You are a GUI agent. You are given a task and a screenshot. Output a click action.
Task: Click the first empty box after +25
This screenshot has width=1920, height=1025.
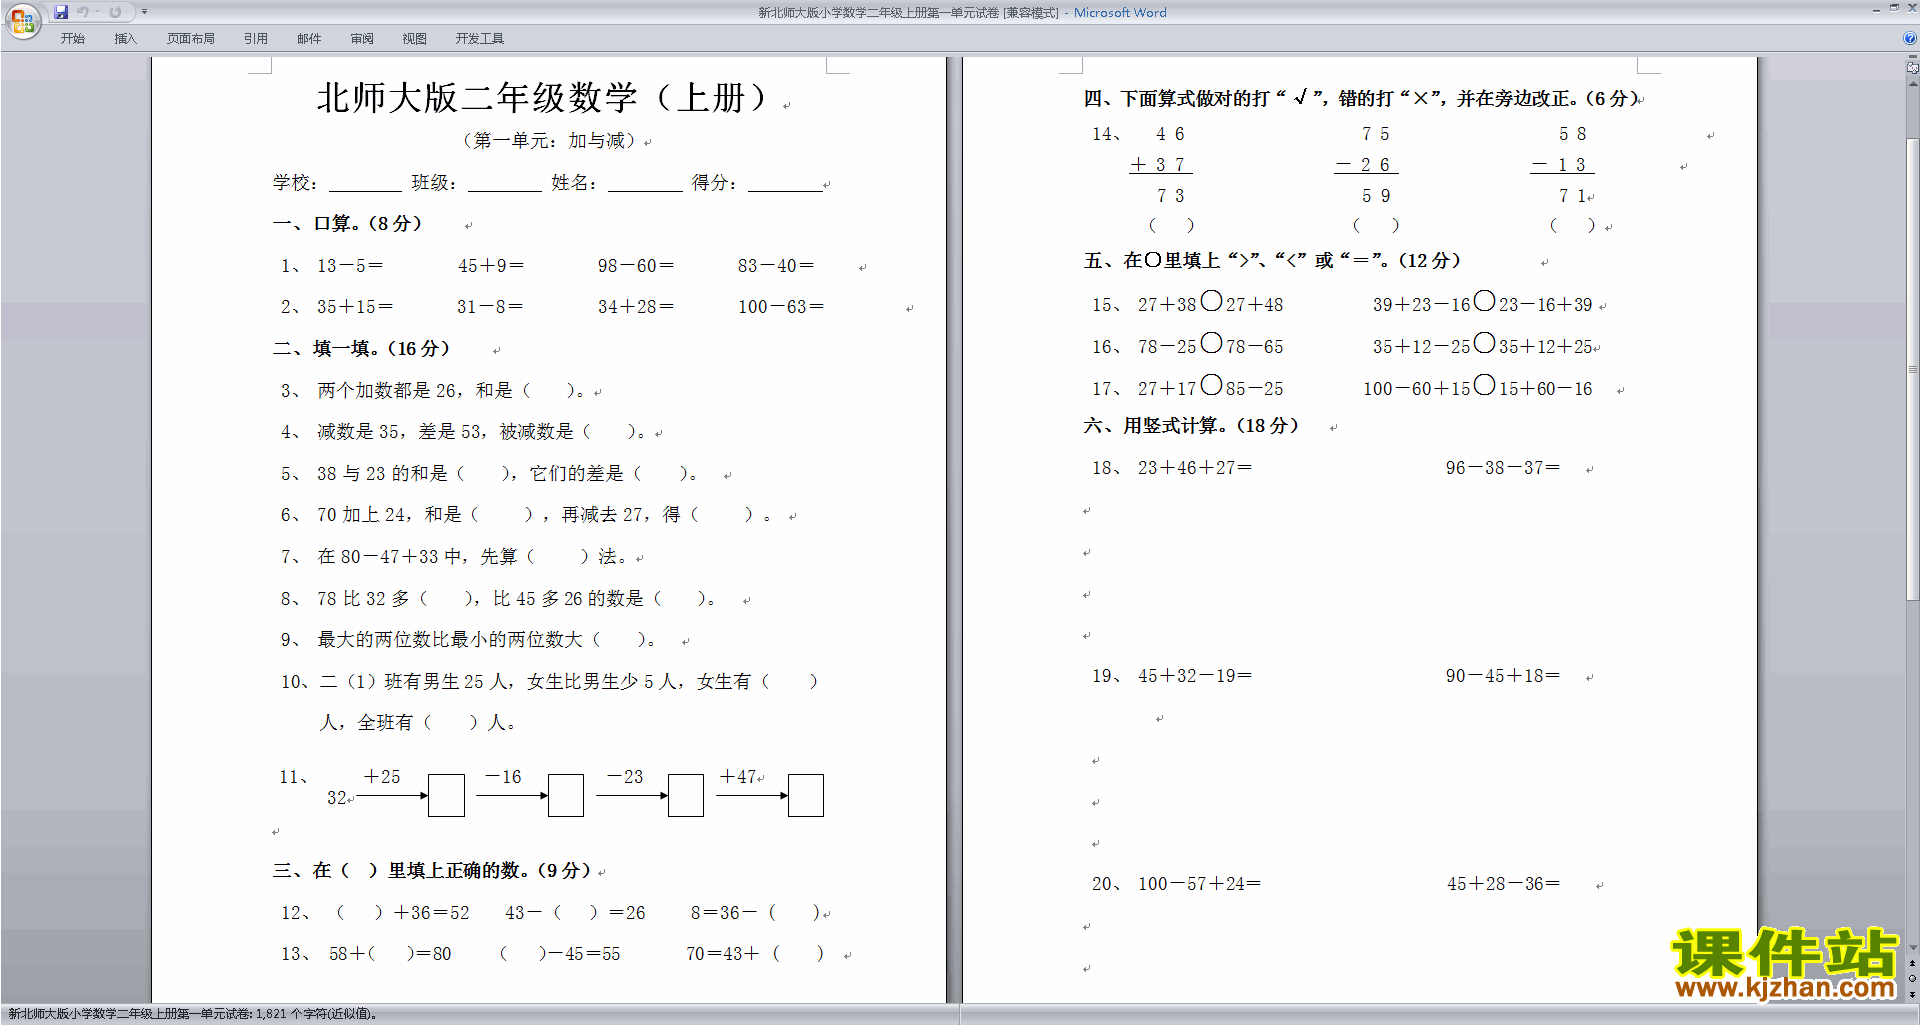446,796
